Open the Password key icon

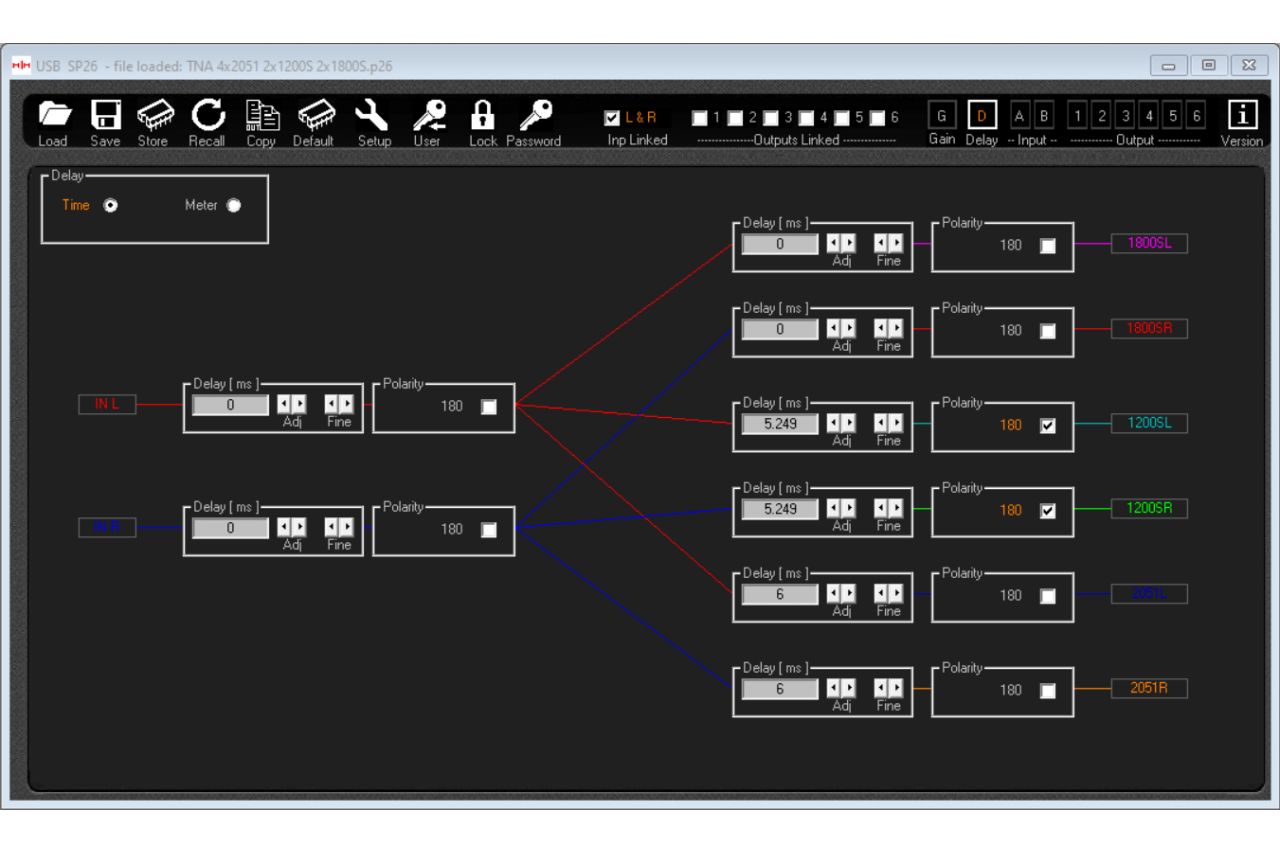[534, 116]
